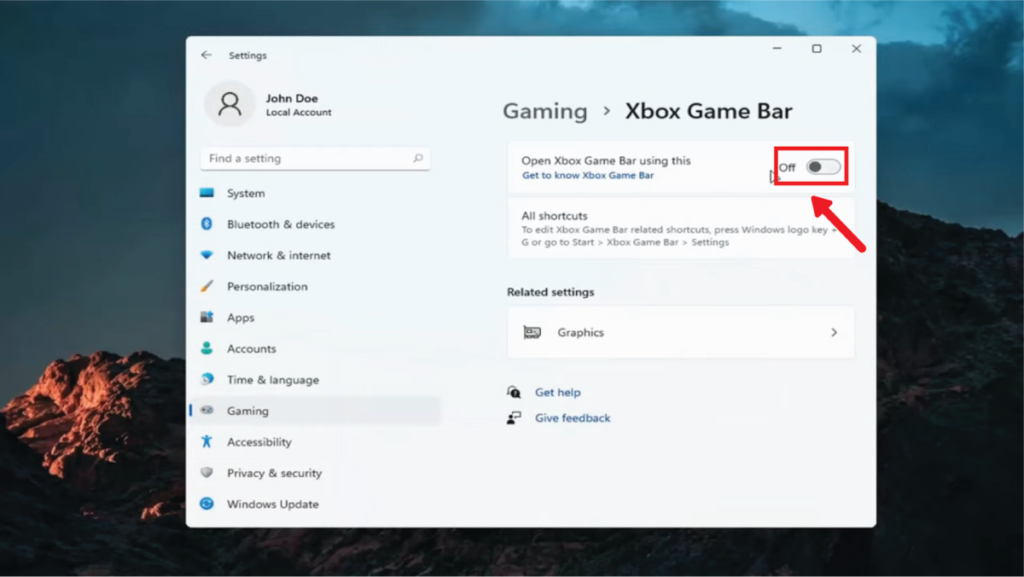Click the search magnifier icon

tap(418, 158)
